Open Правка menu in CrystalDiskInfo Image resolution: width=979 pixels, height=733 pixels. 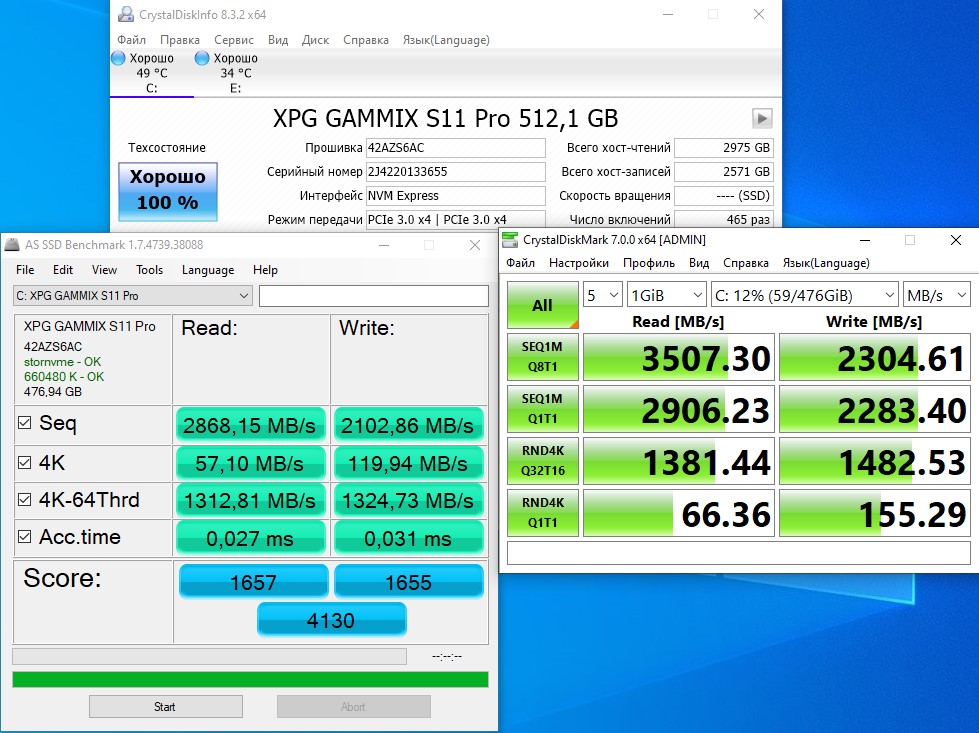[180, 40]
